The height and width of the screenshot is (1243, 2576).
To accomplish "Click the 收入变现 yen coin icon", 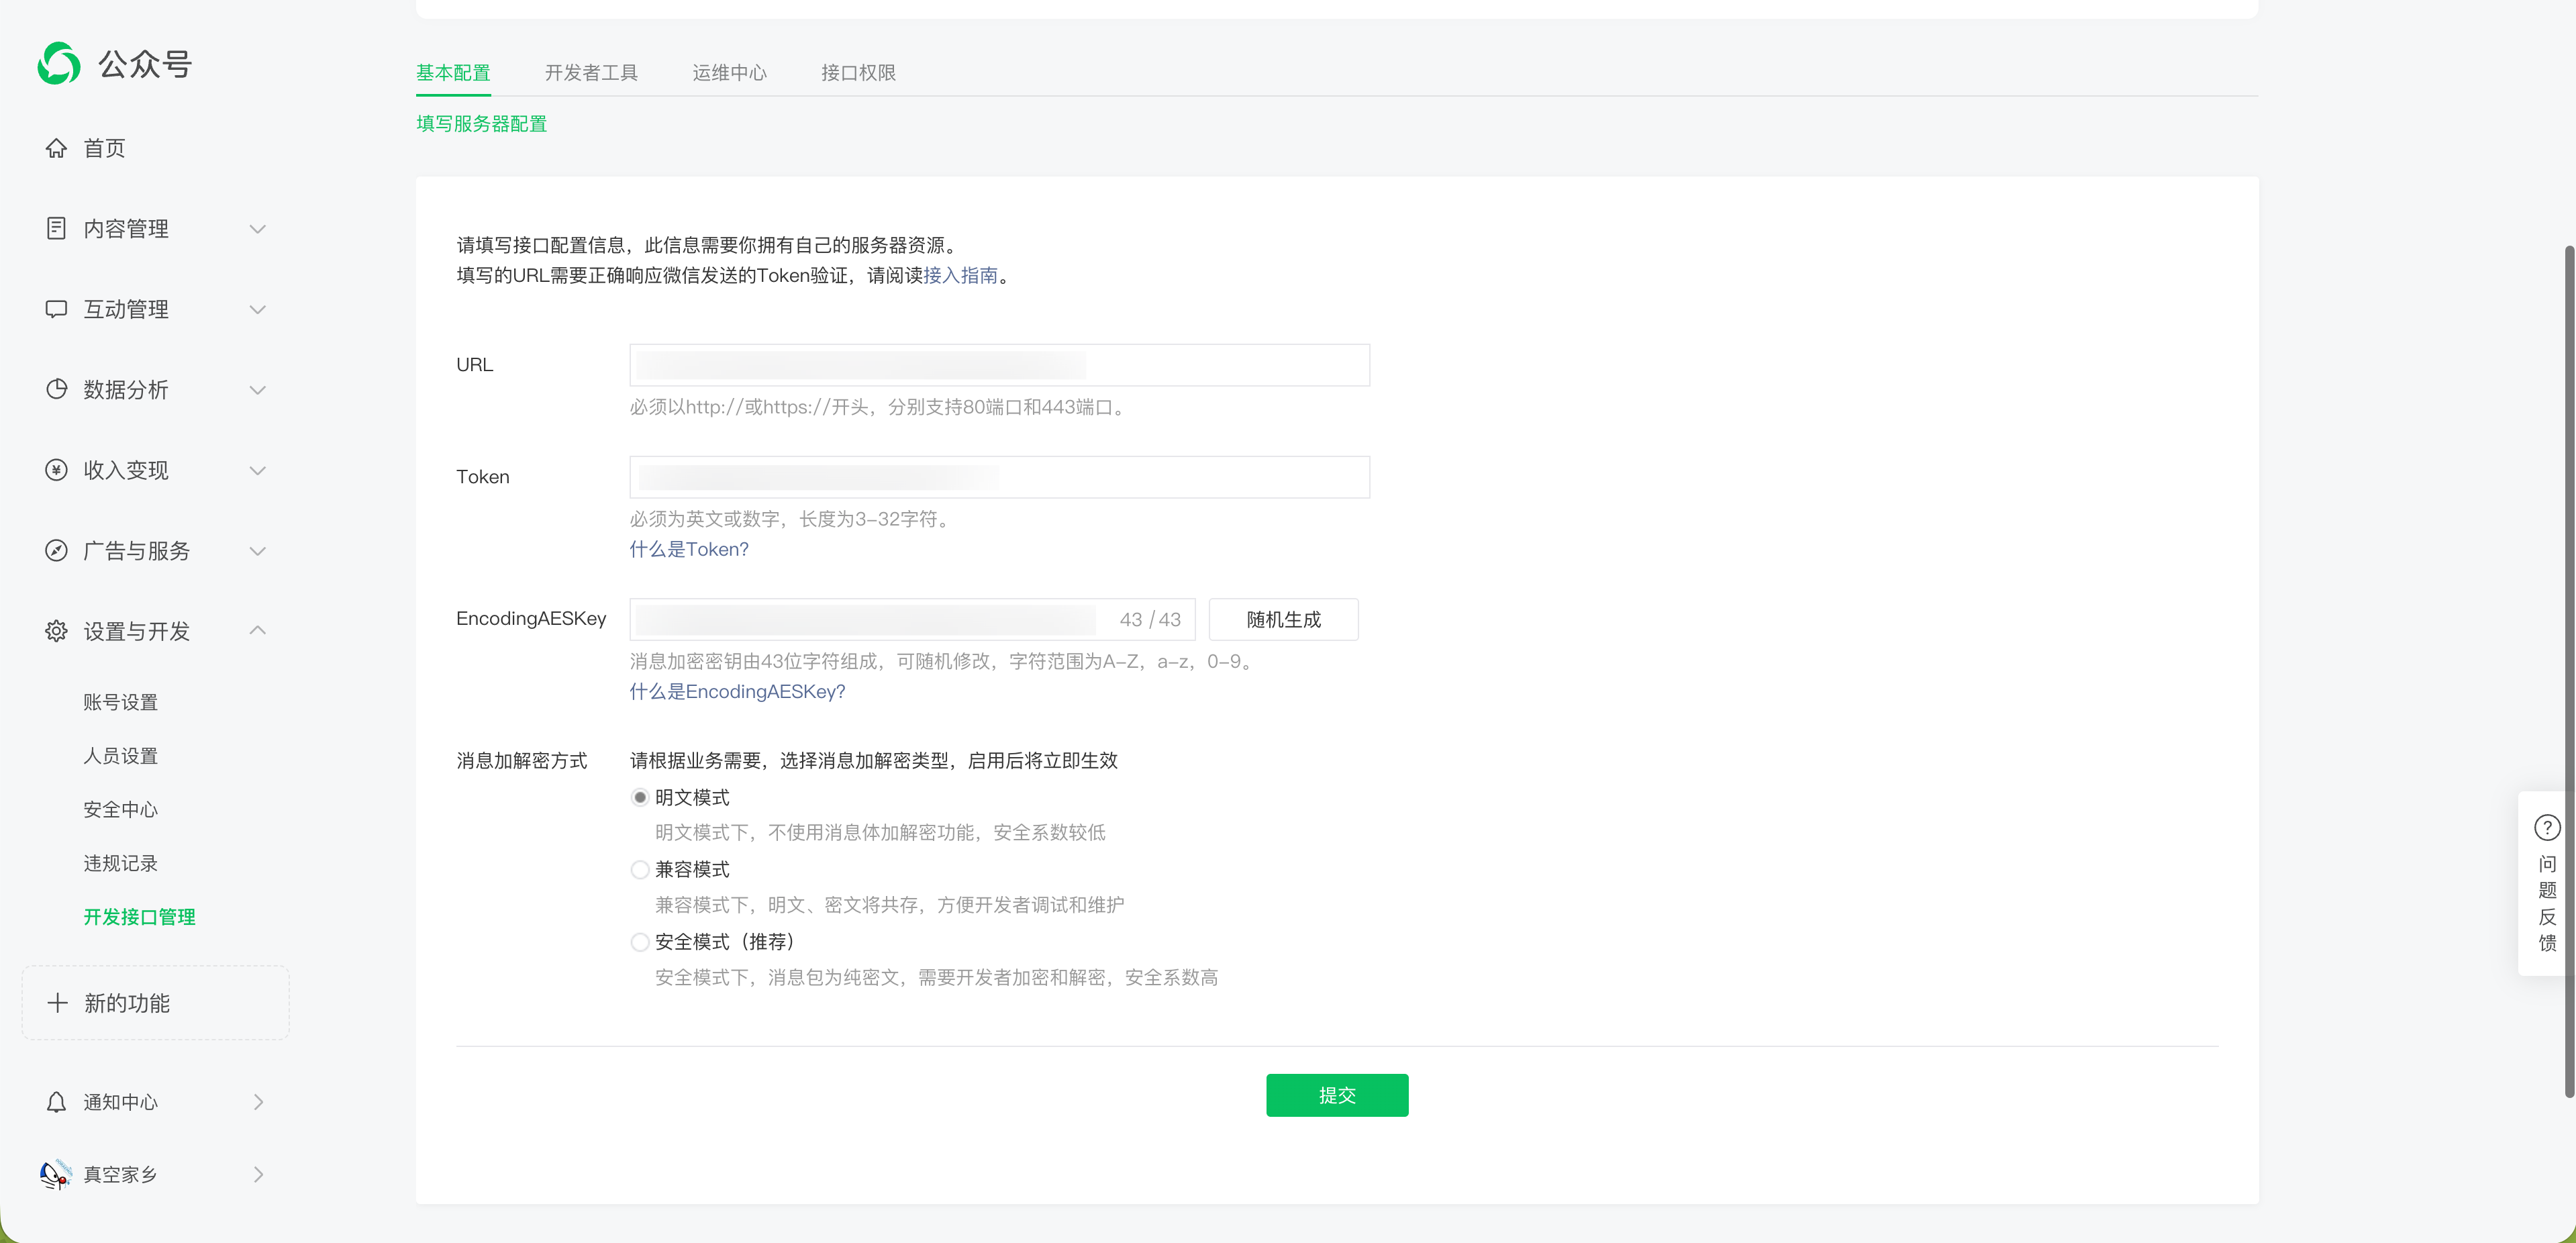I will [56, 470].
